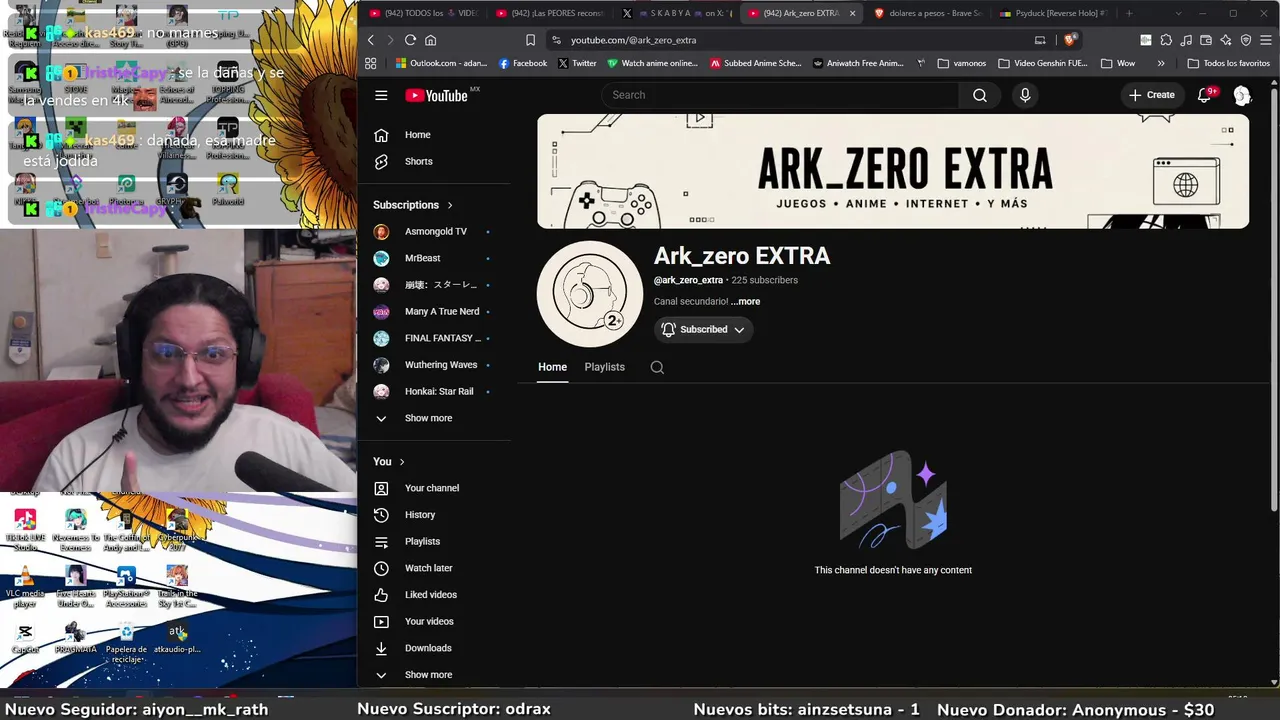Switch to the TODOS los VIDEO browser tab
The height and width of the screenshot is (720, 1280).
[x=424, y=13]
